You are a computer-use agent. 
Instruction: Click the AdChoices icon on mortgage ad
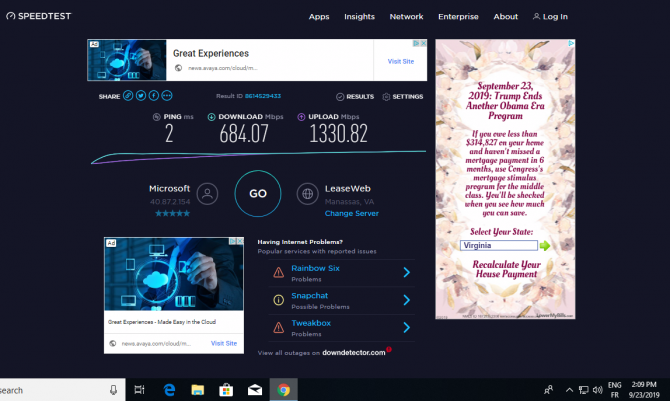[x=571, y=43]
